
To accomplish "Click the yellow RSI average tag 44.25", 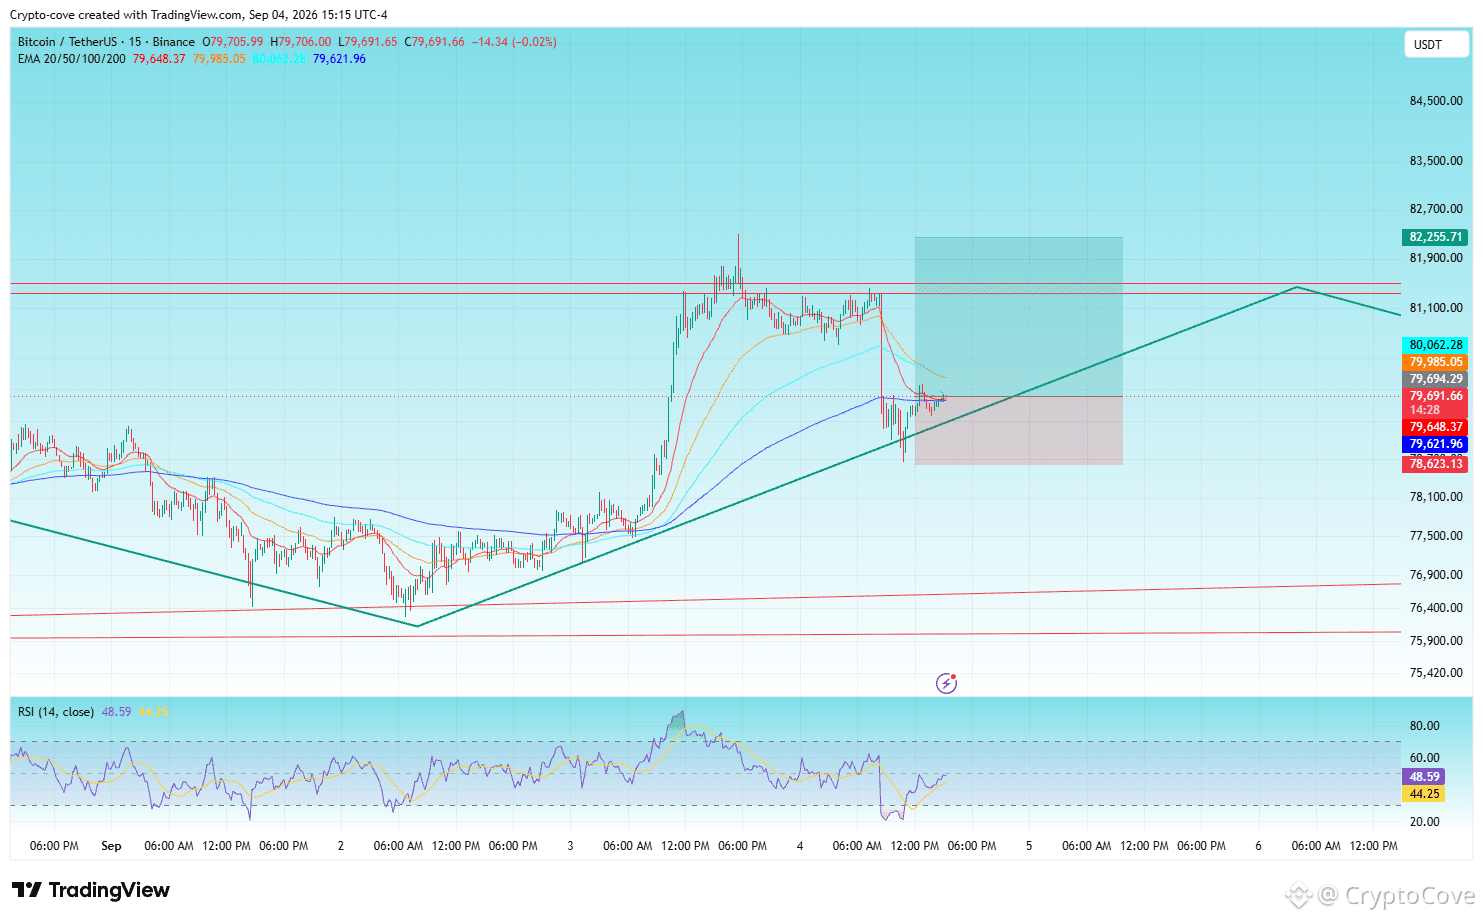I will pyautogui.click(x=1424, y=794).
